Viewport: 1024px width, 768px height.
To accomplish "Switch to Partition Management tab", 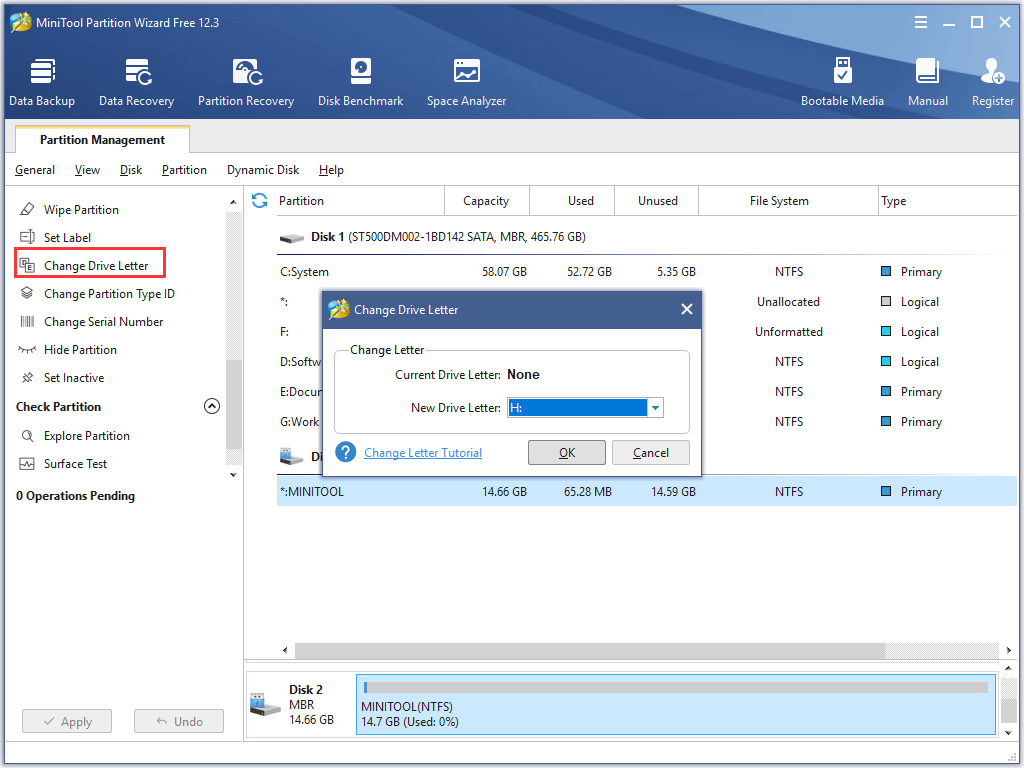I will click(x=103, y=140).
